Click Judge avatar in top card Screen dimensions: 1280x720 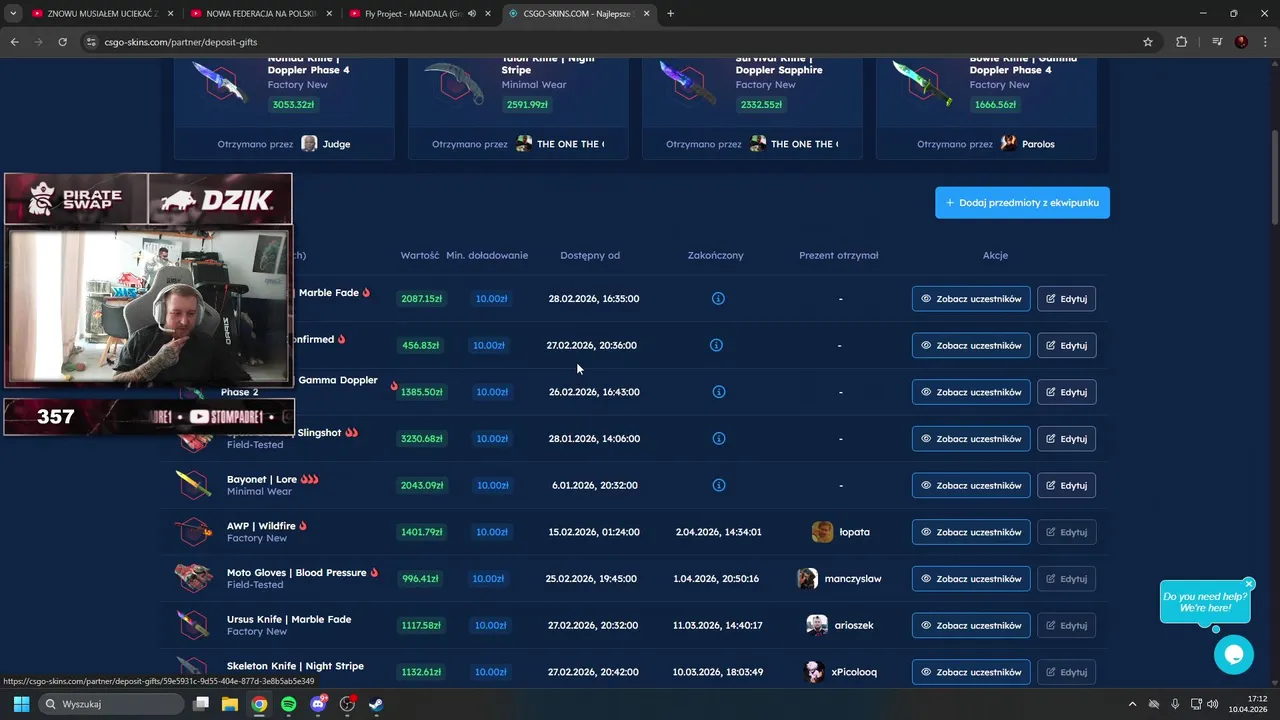[309, 144]
